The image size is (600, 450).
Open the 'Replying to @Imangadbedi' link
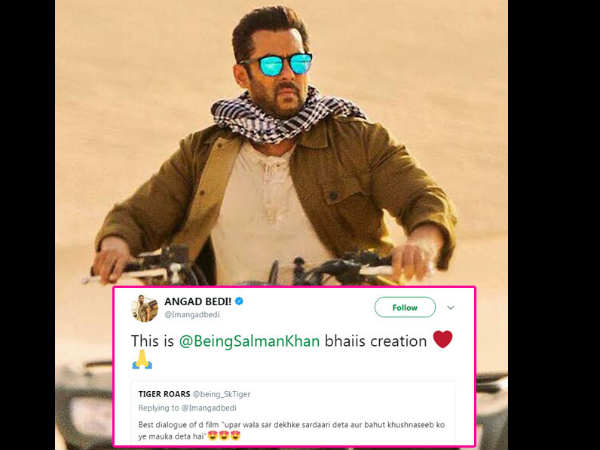point(188,408)
